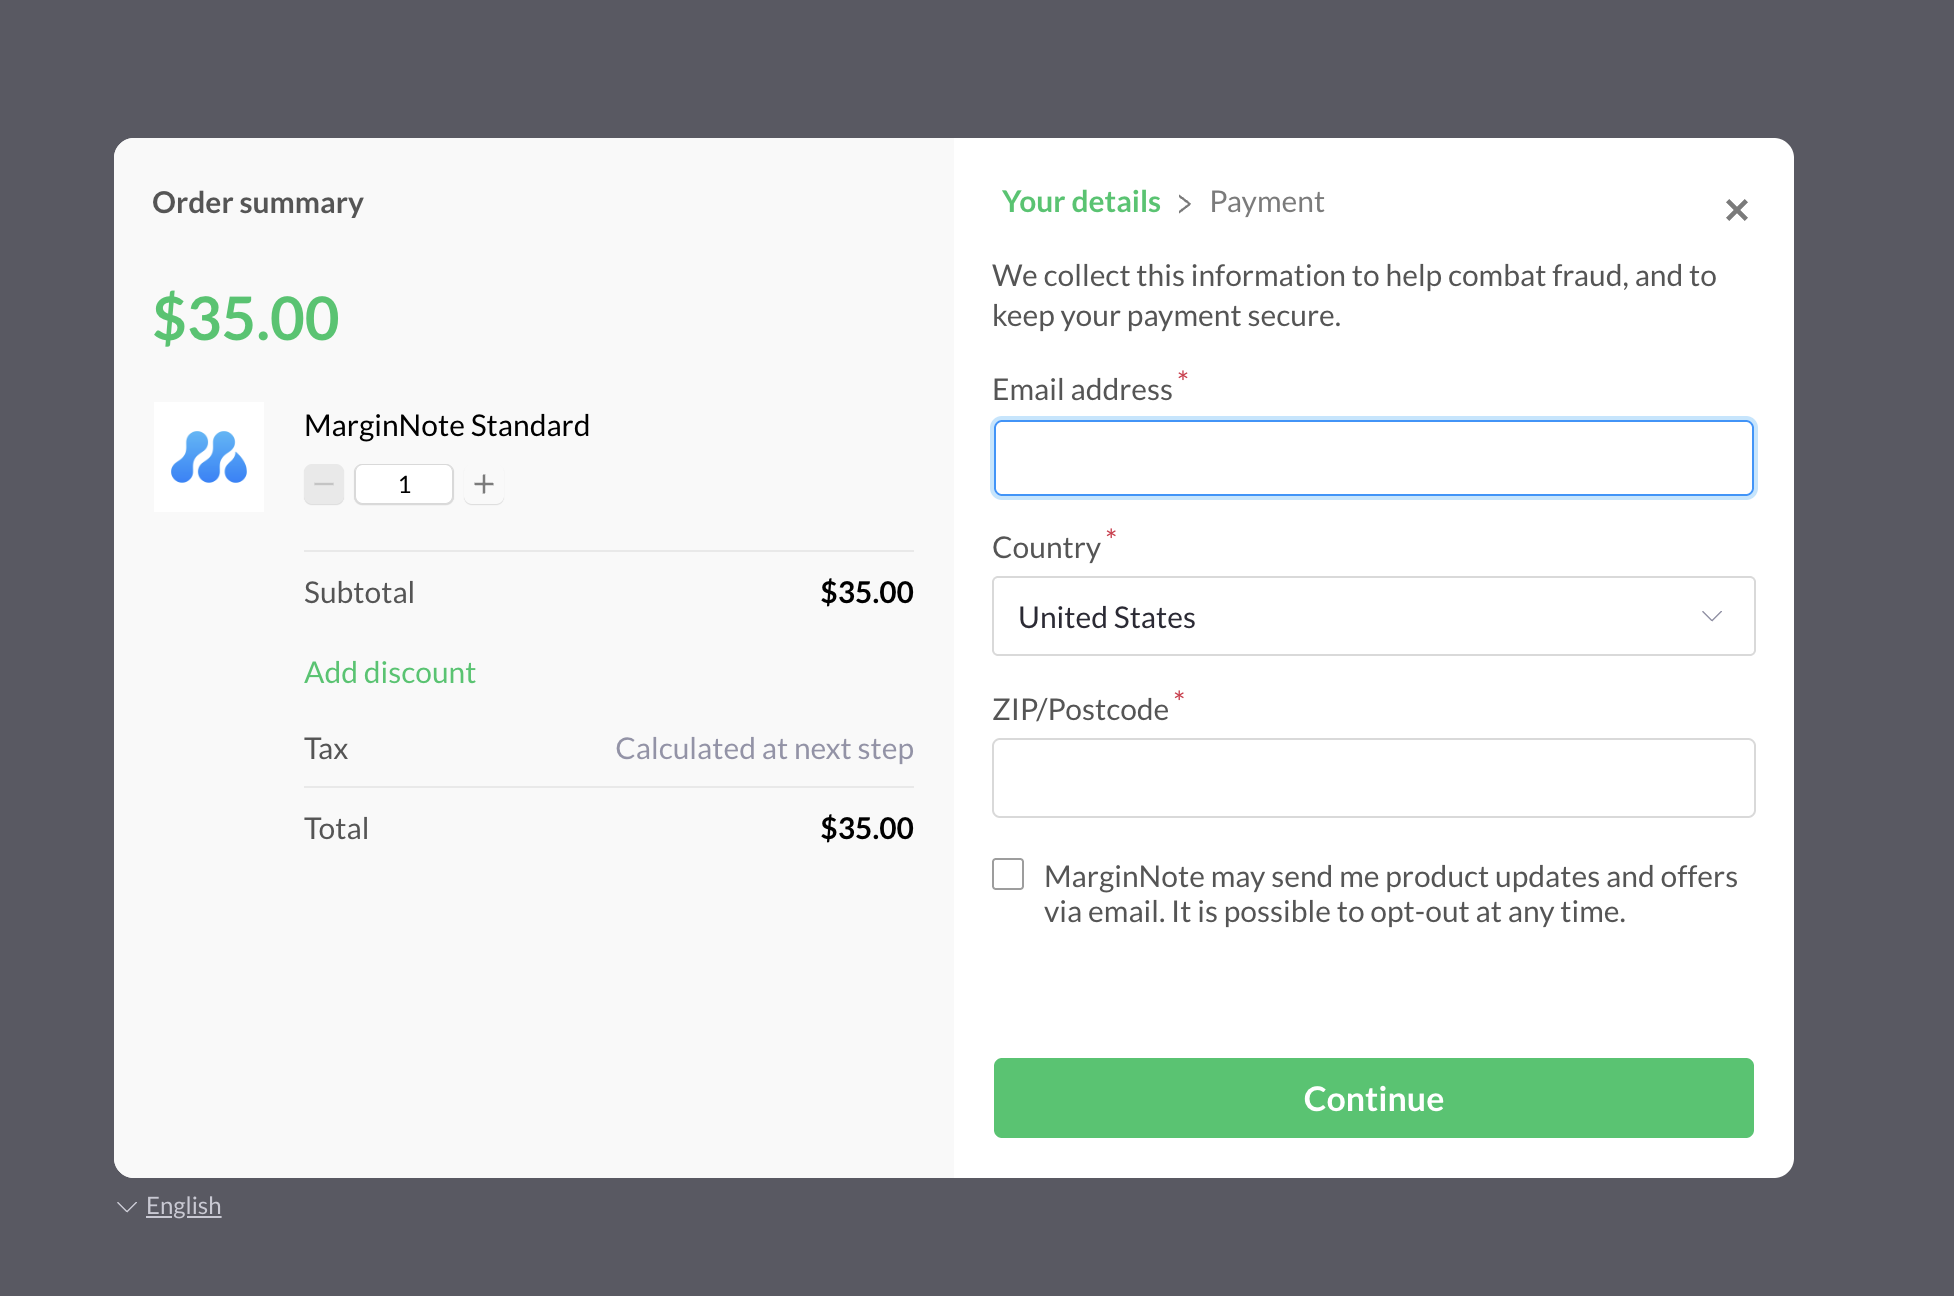This screenshot has height=1296, width=1954.
Task: Click the breadcrumb arrow between steps
Action: point(1185,204)
